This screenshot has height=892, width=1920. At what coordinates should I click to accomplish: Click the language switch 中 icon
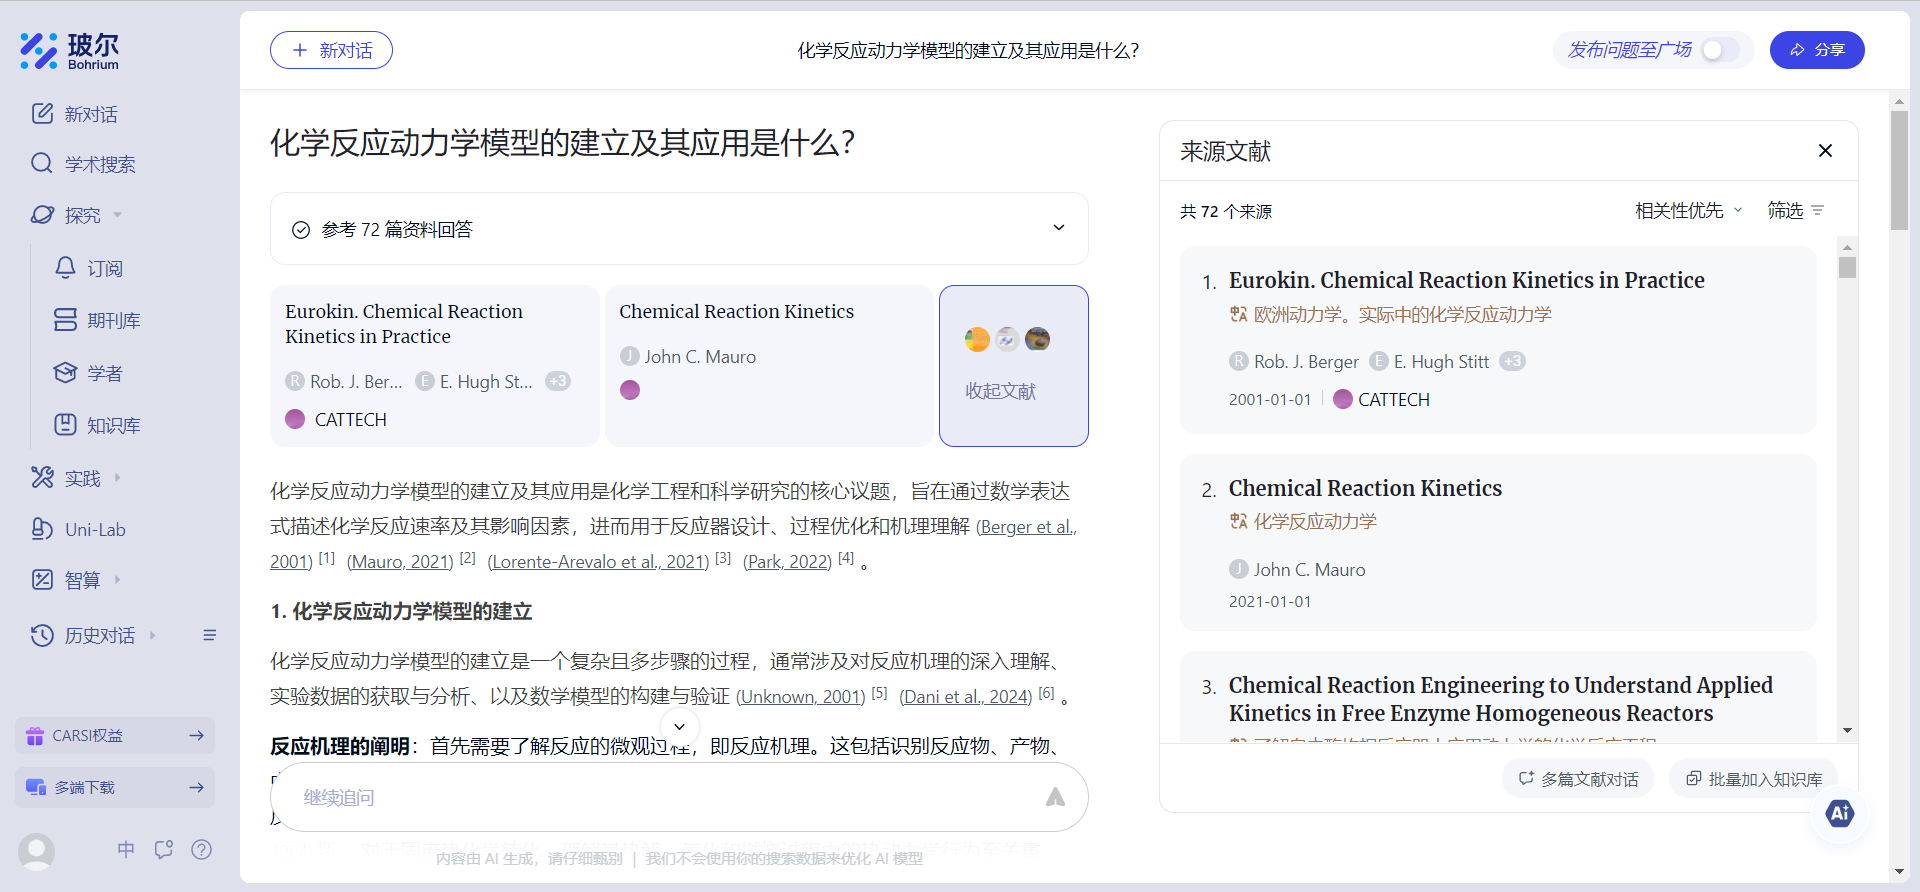[126, 849]
